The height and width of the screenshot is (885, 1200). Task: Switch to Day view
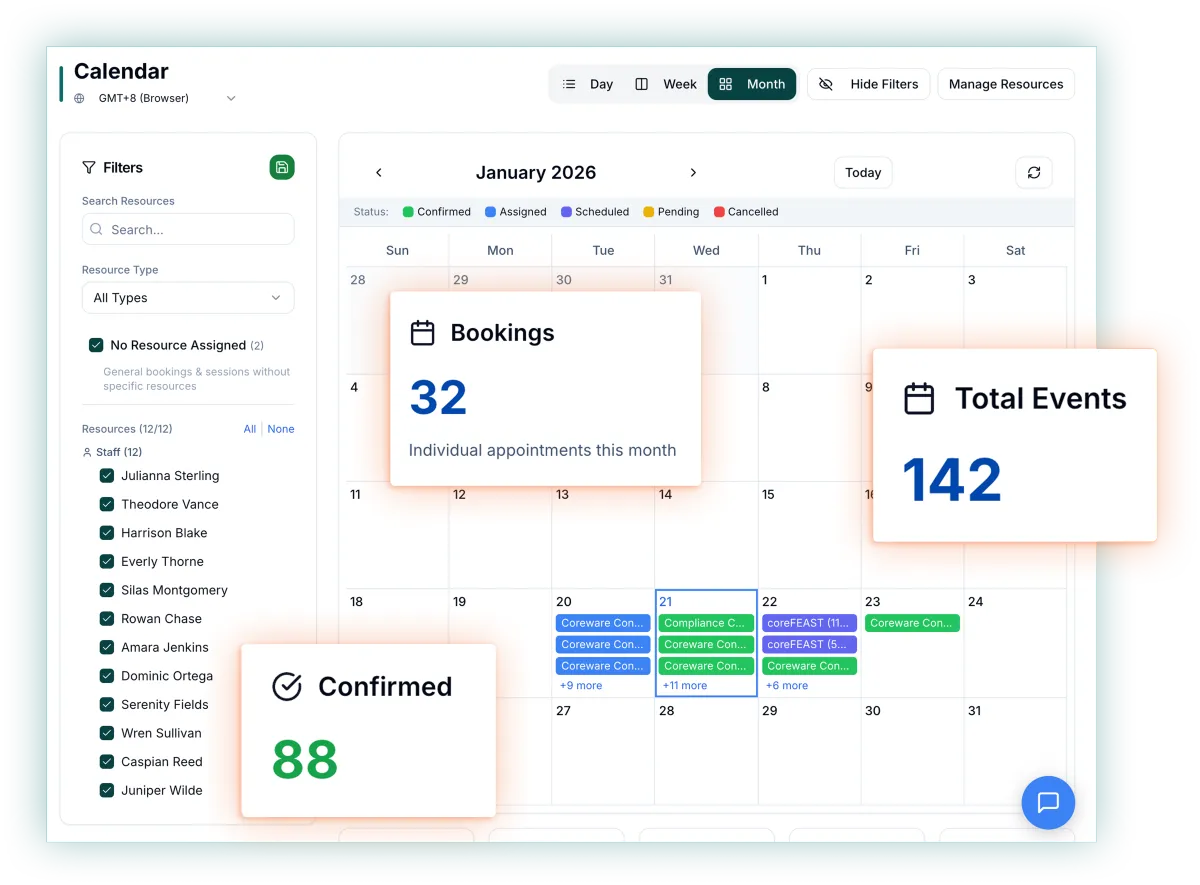click(588, 84)
